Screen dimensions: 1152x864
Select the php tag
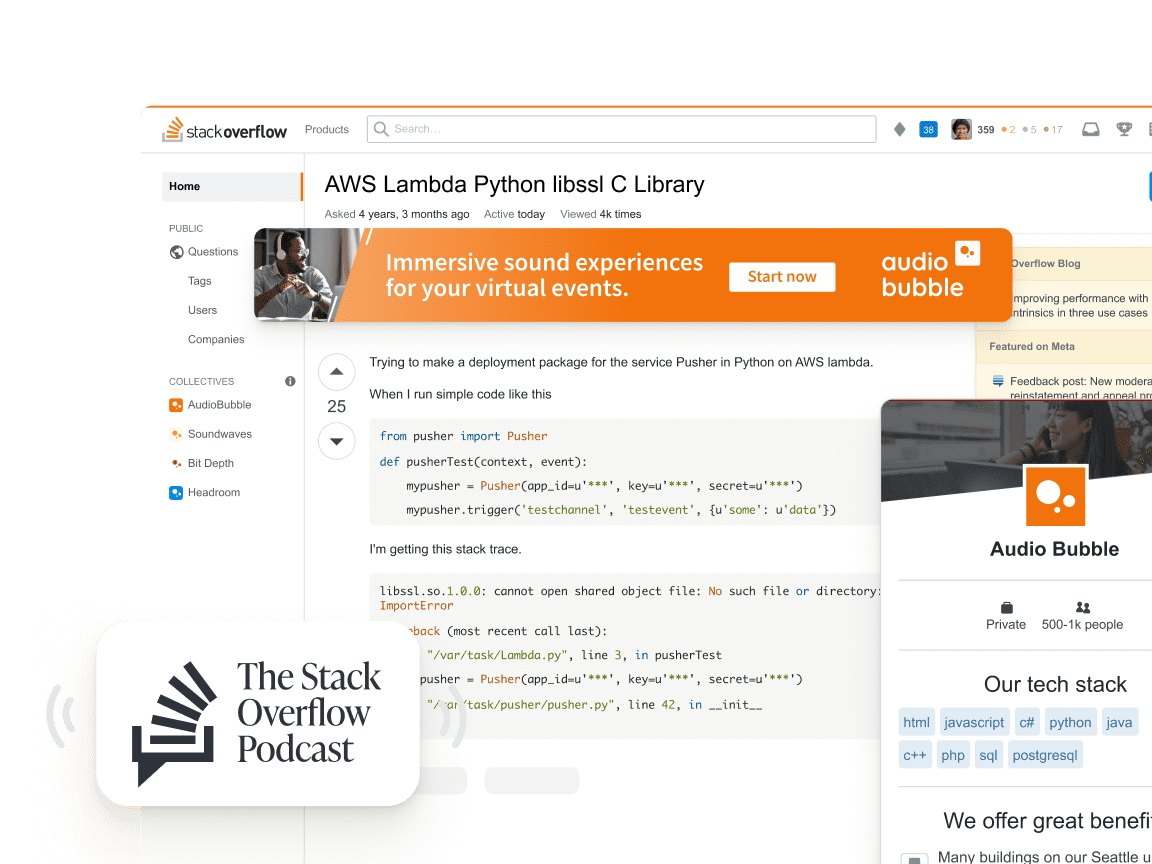click(x=953, y=755)
